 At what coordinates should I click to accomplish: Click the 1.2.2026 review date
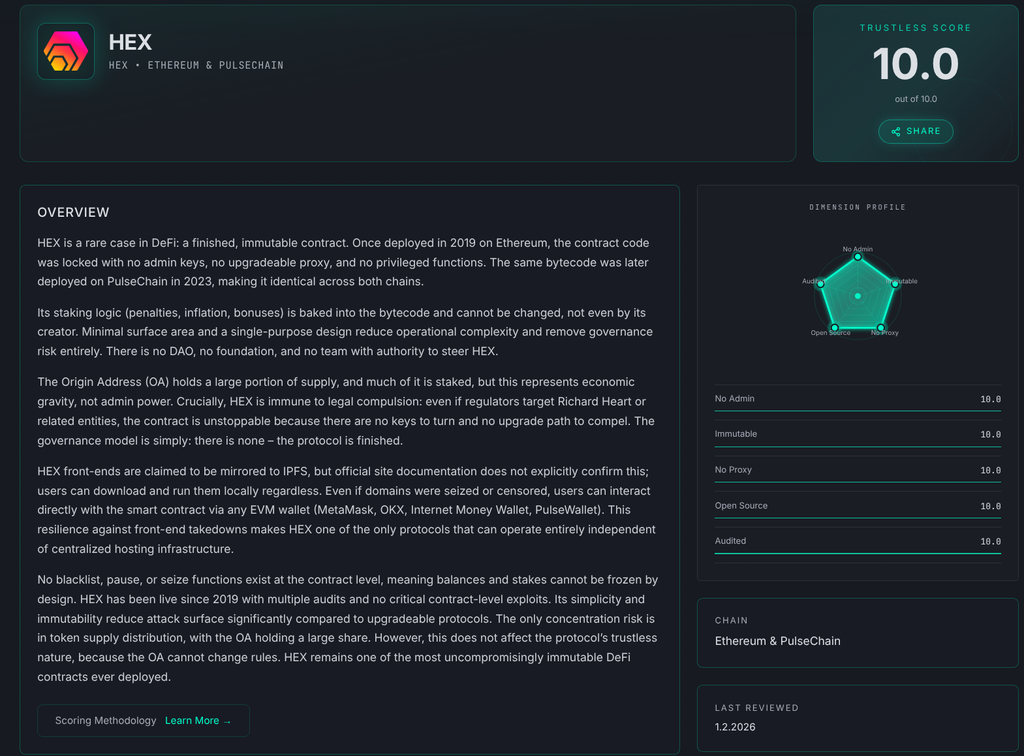click(735, 727)
